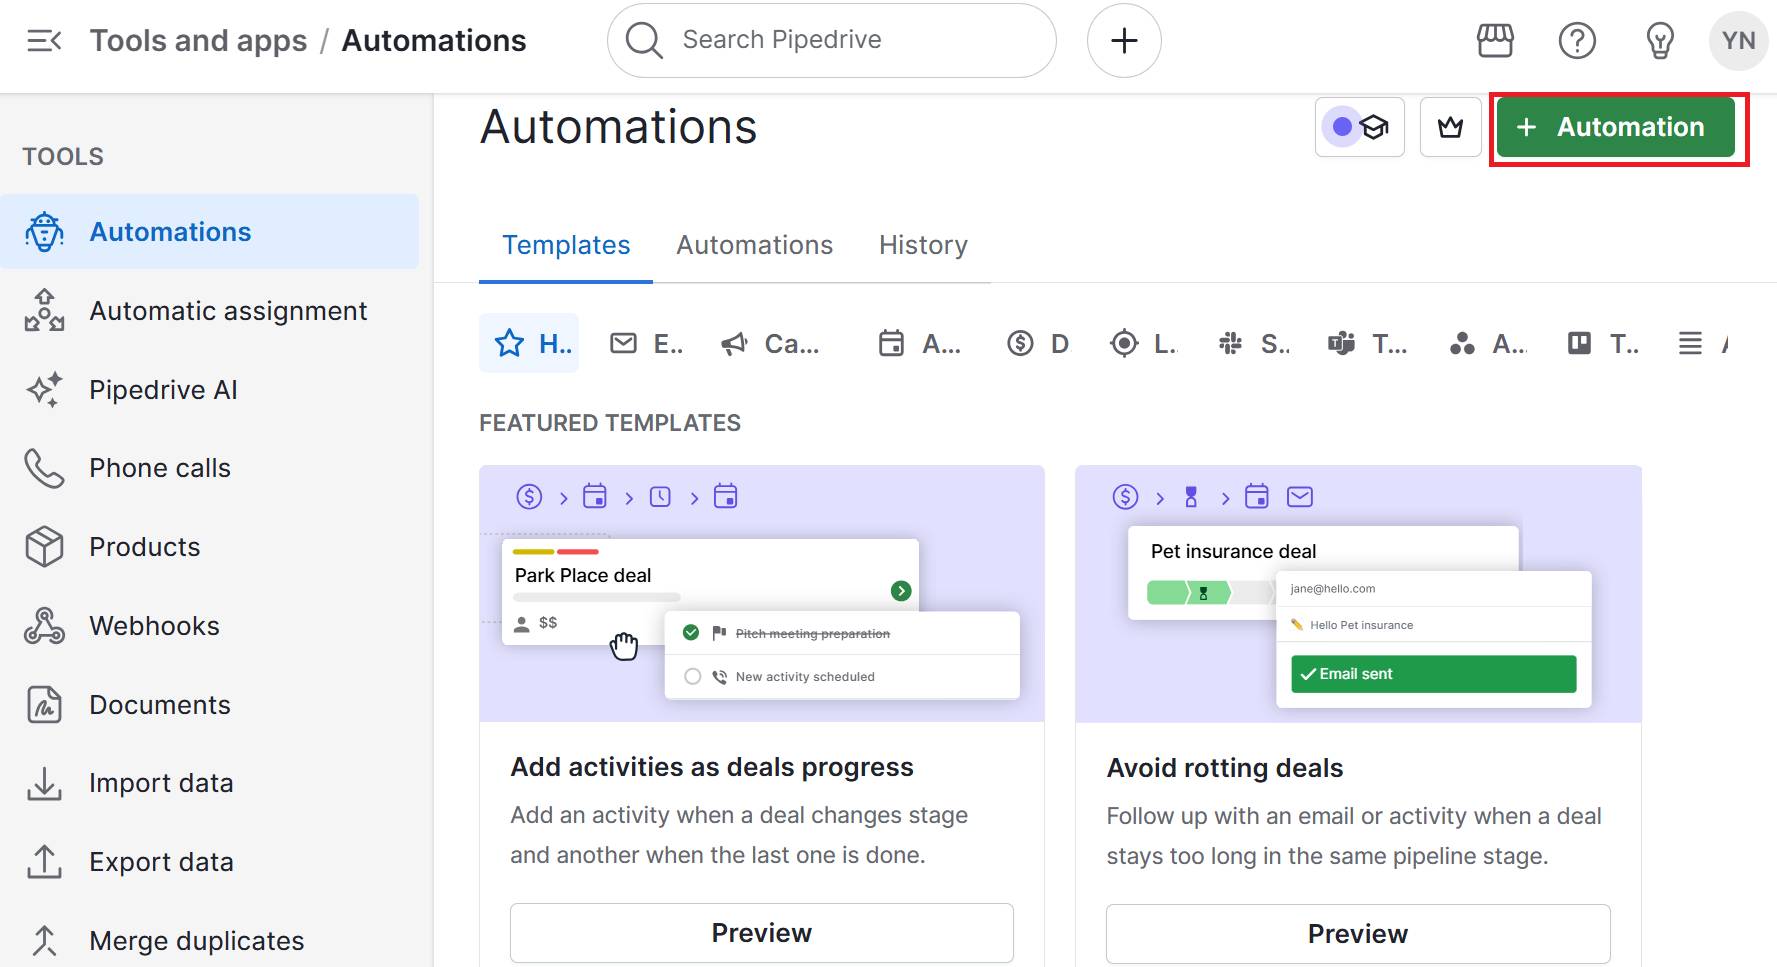Screen dimensions: 1777x967
Task: Open the Marketplace store icon in top bar
Action: 1494,40
